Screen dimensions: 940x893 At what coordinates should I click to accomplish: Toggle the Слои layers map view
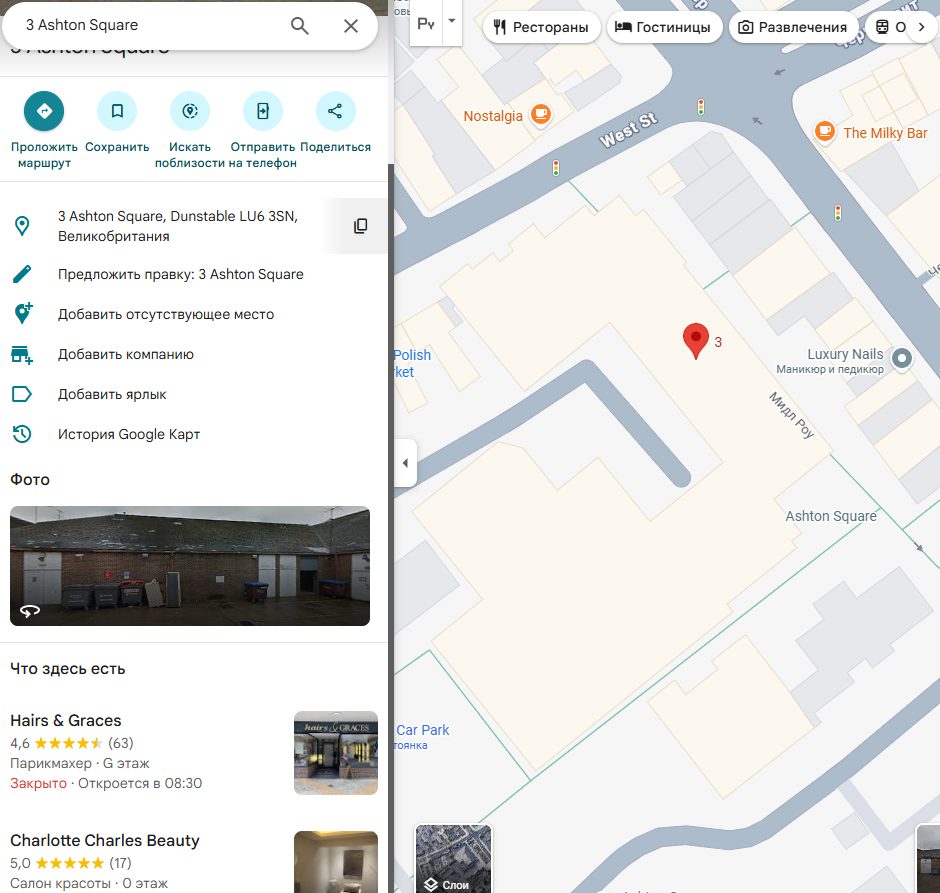(x=453, y=859)
